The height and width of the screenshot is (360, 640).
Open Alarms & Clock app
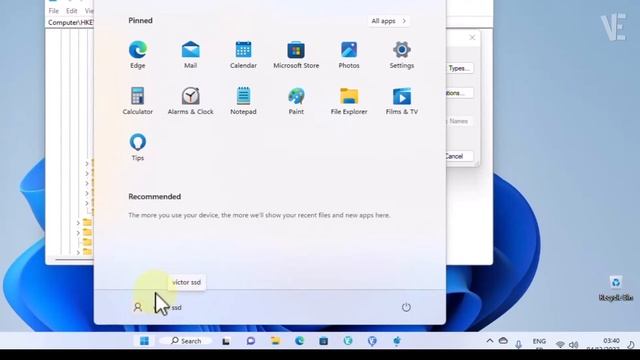tap(190, 100)
